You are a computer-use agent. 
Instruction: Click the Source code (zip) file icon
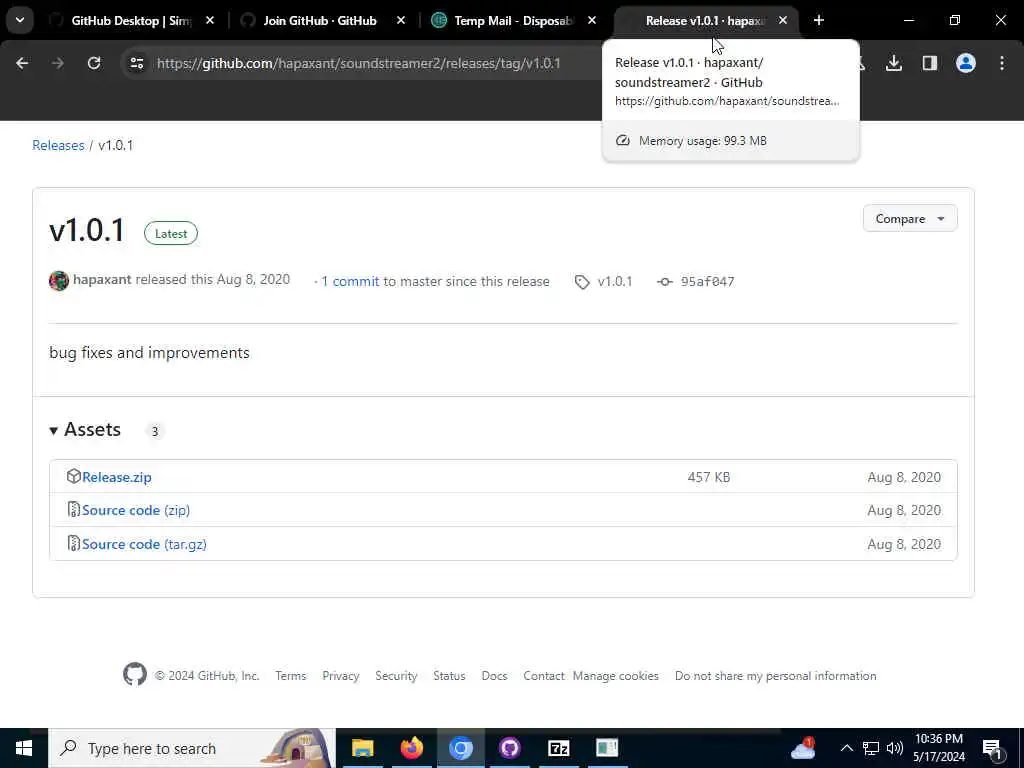tap(74, 509)
